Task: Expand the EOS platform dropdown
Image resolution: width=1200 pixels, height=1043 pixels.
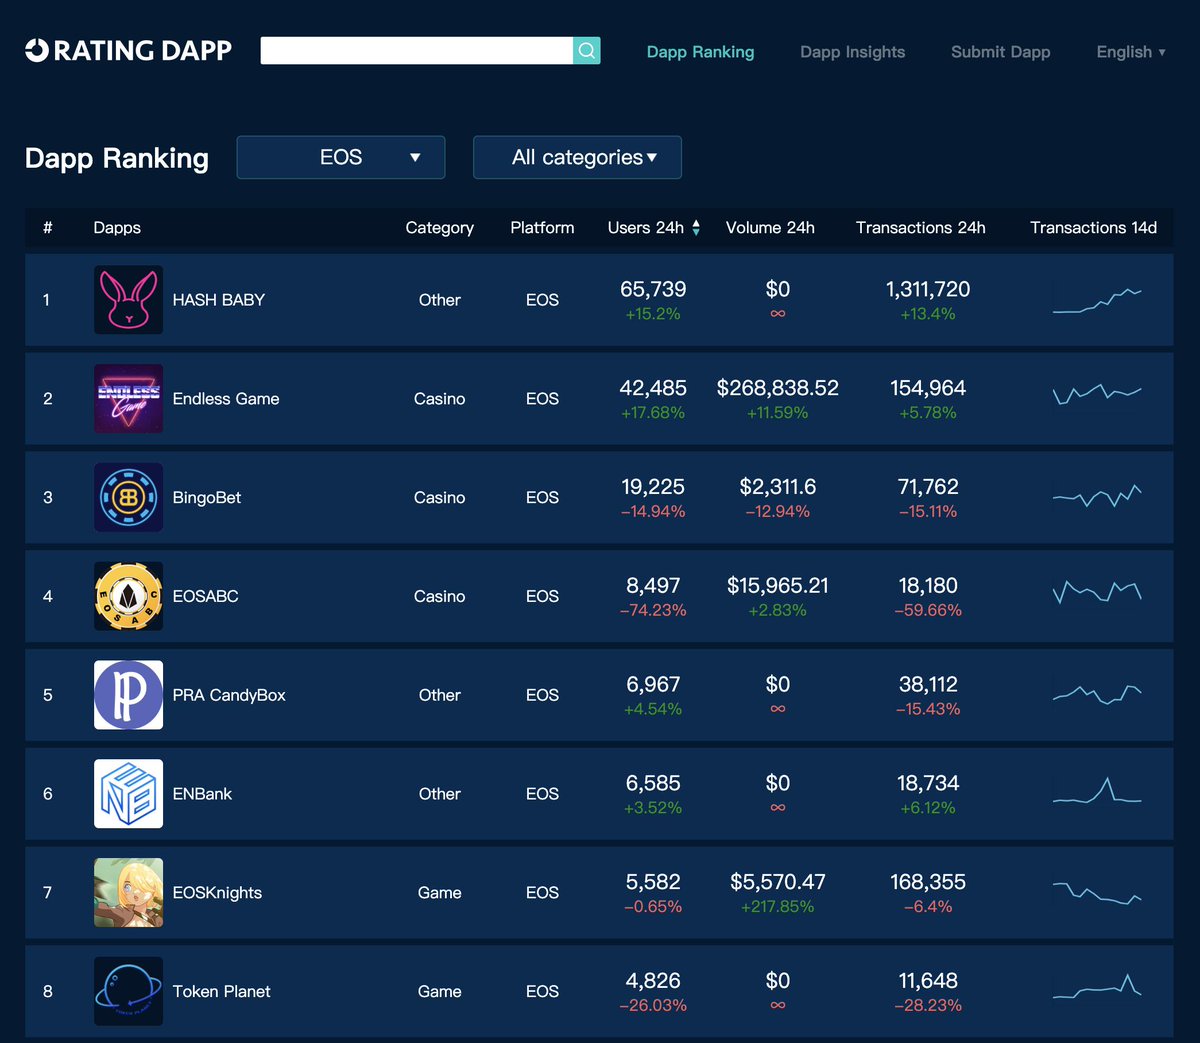Action: [341, 157]
